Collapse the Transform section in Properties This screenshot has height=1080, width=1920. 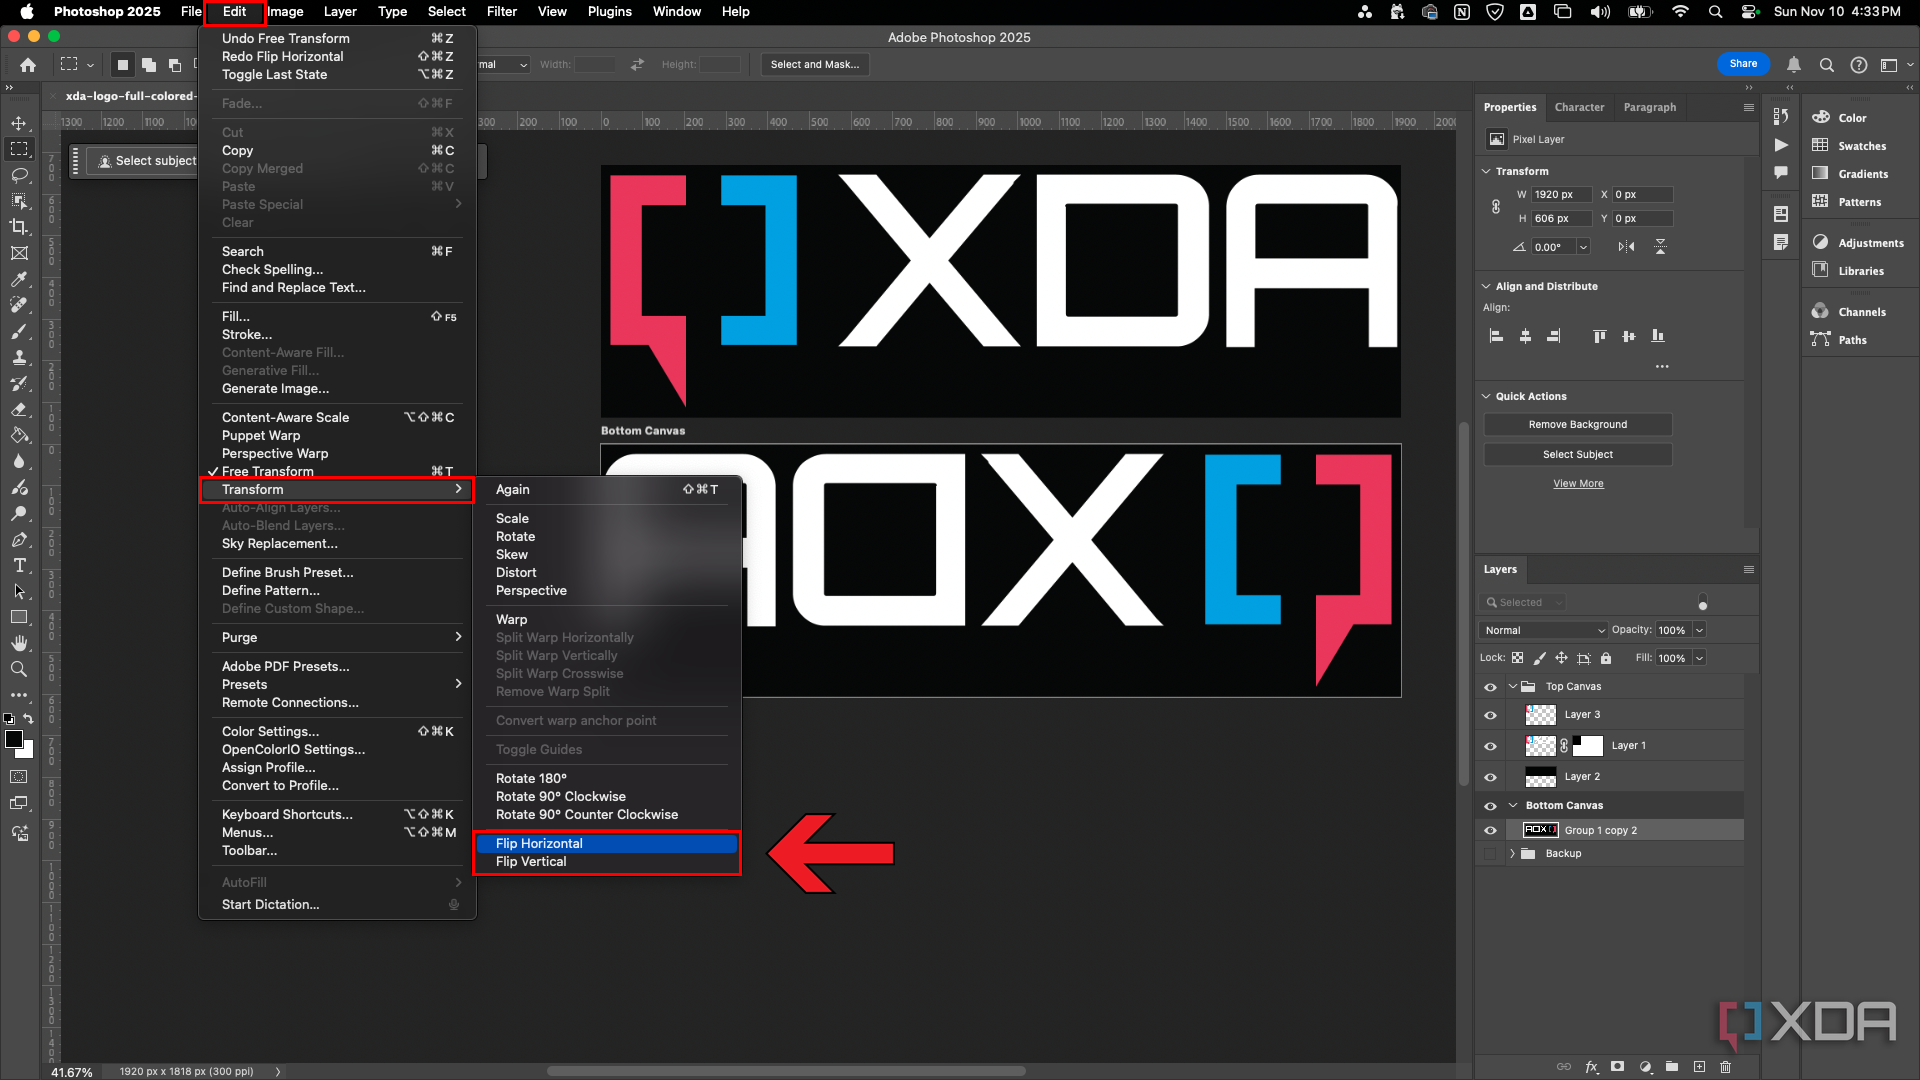click(1486, 172)
